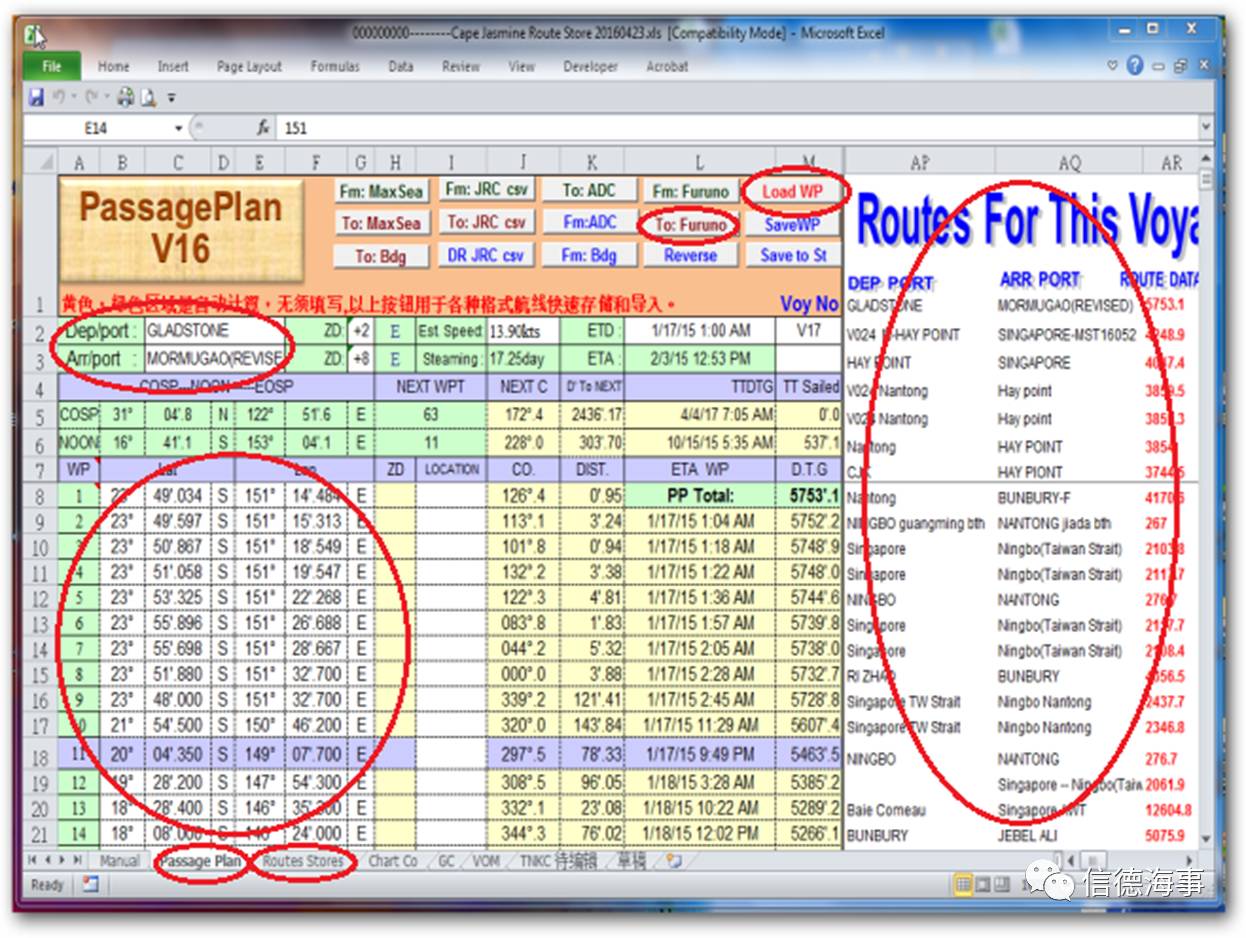The image size is (1246, 938).
Task: Open the File tab
Action: coord(52,66)
